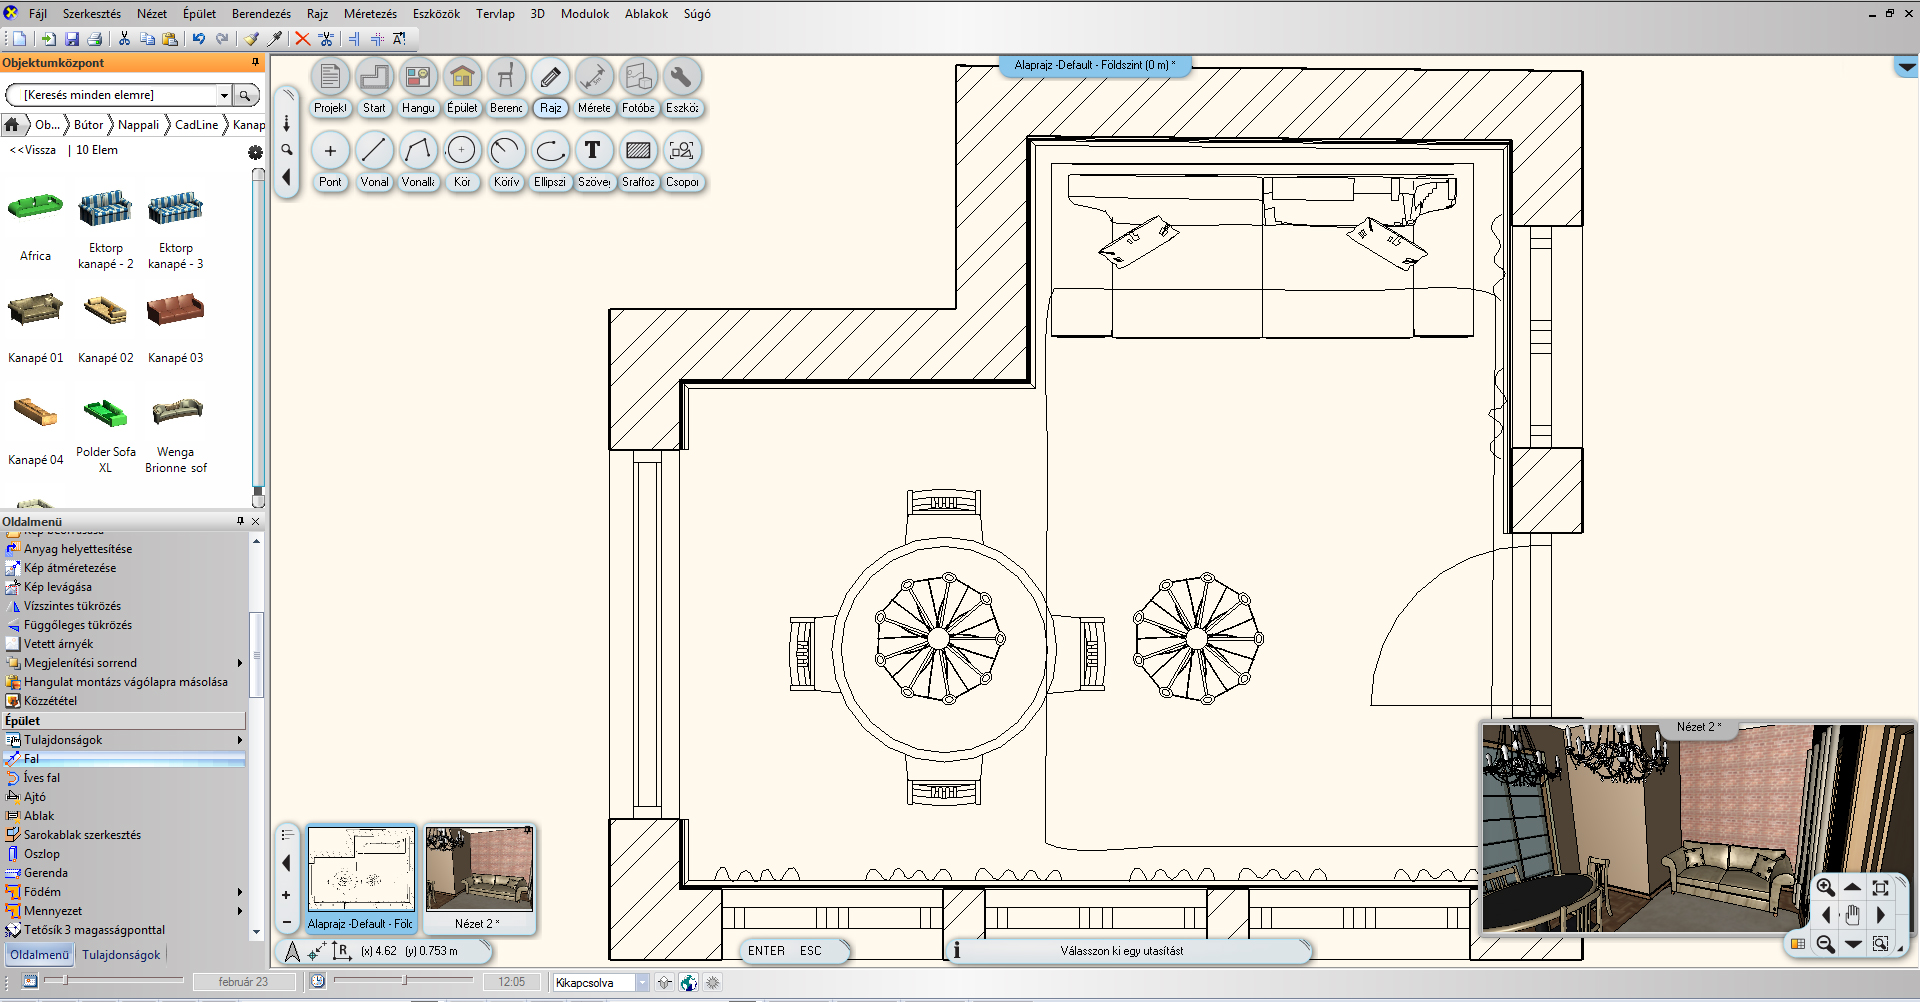Open the Épület menu
Viewport: 1920px width, 1002px height.
point(199,14)
